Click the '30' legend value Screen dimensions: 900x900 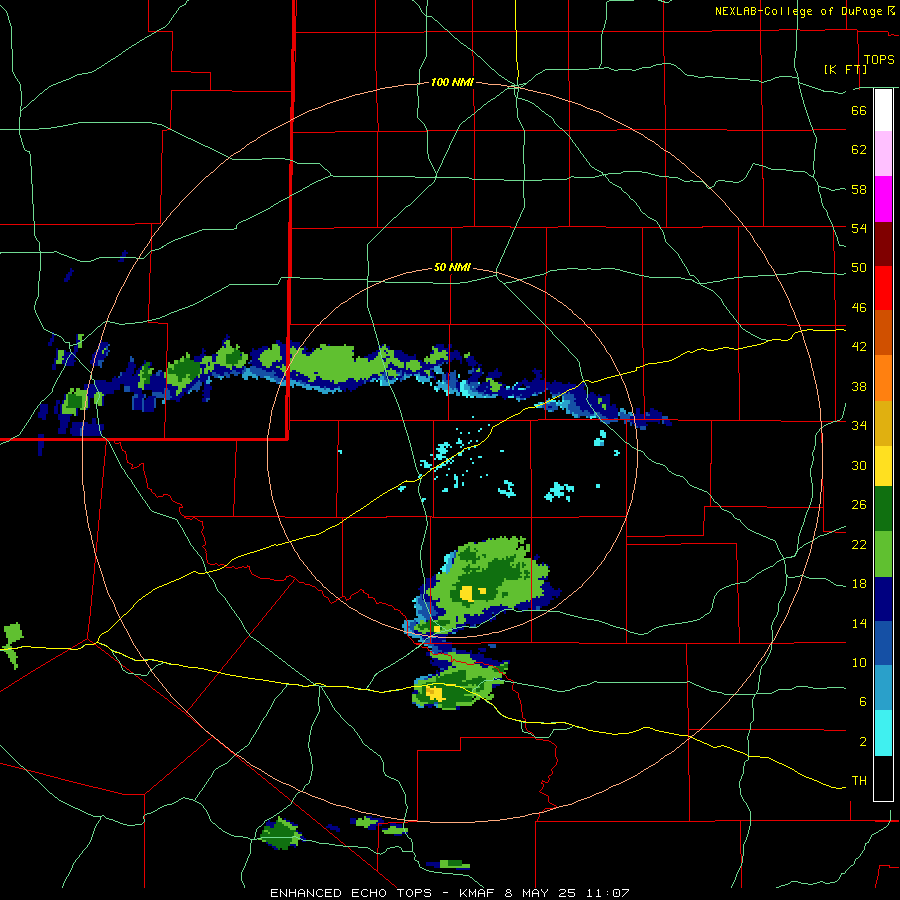coord(859,465)
